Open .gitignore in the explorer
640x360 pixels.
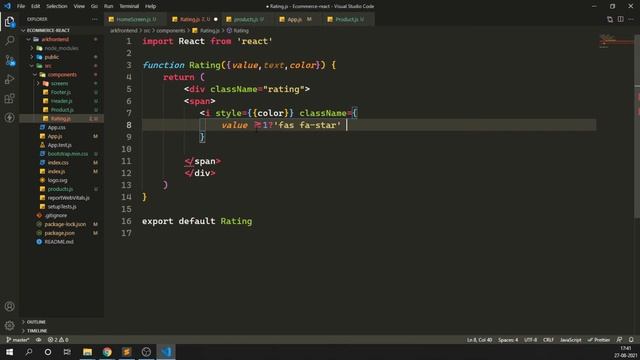(56, 216)
